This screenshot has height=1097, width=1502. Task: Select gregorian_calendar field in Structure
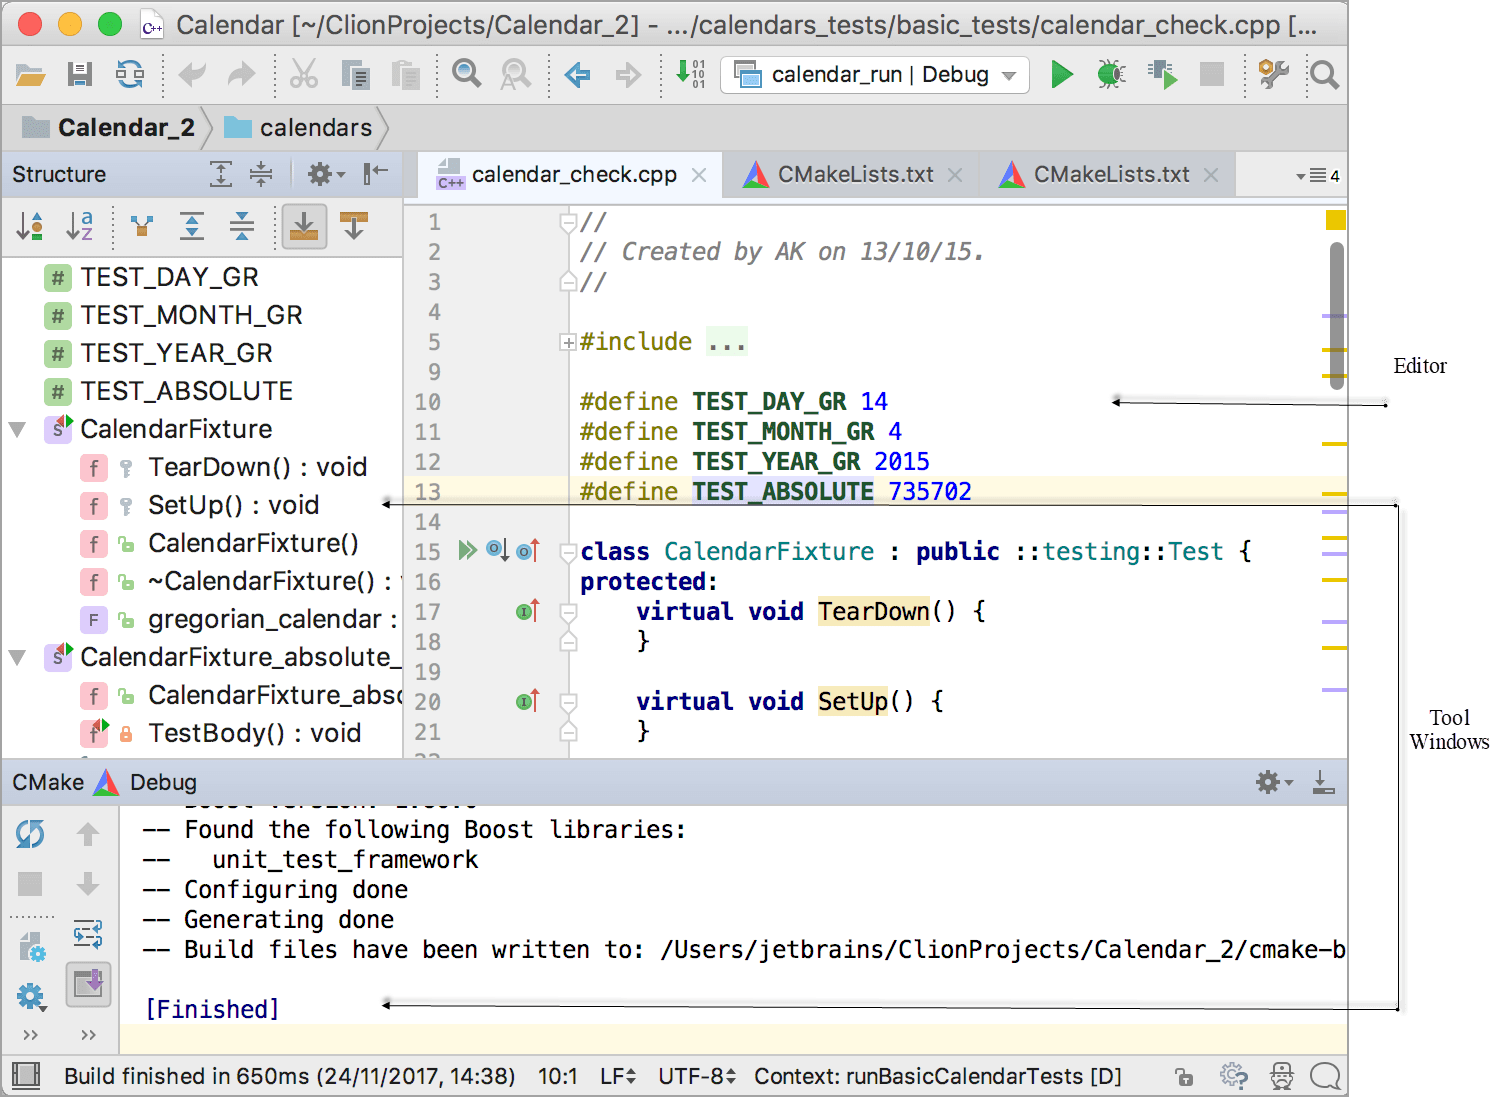click(x=240, y=619)
